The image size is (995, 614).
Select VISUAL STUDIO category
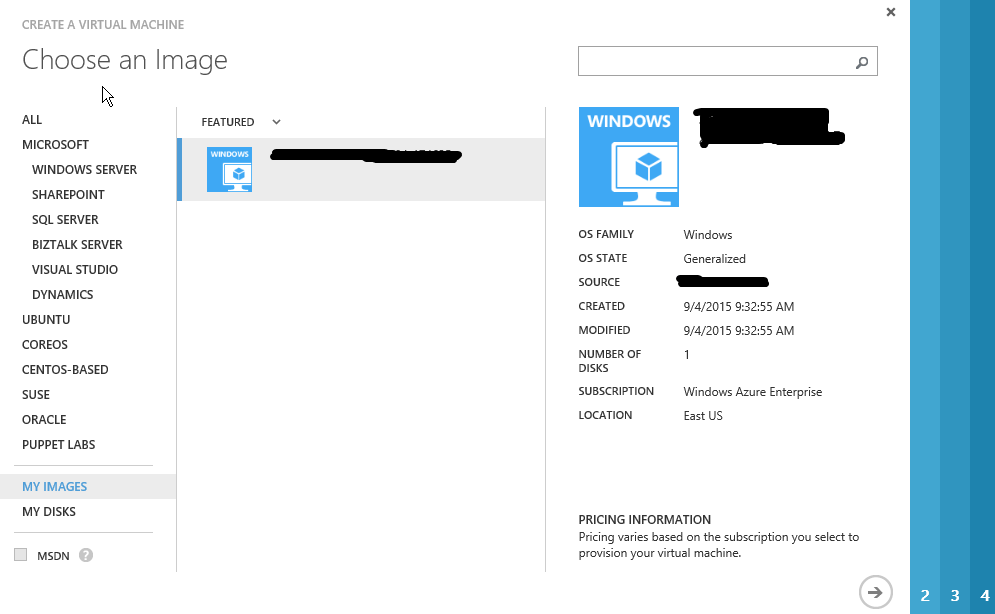pos(75,270)
